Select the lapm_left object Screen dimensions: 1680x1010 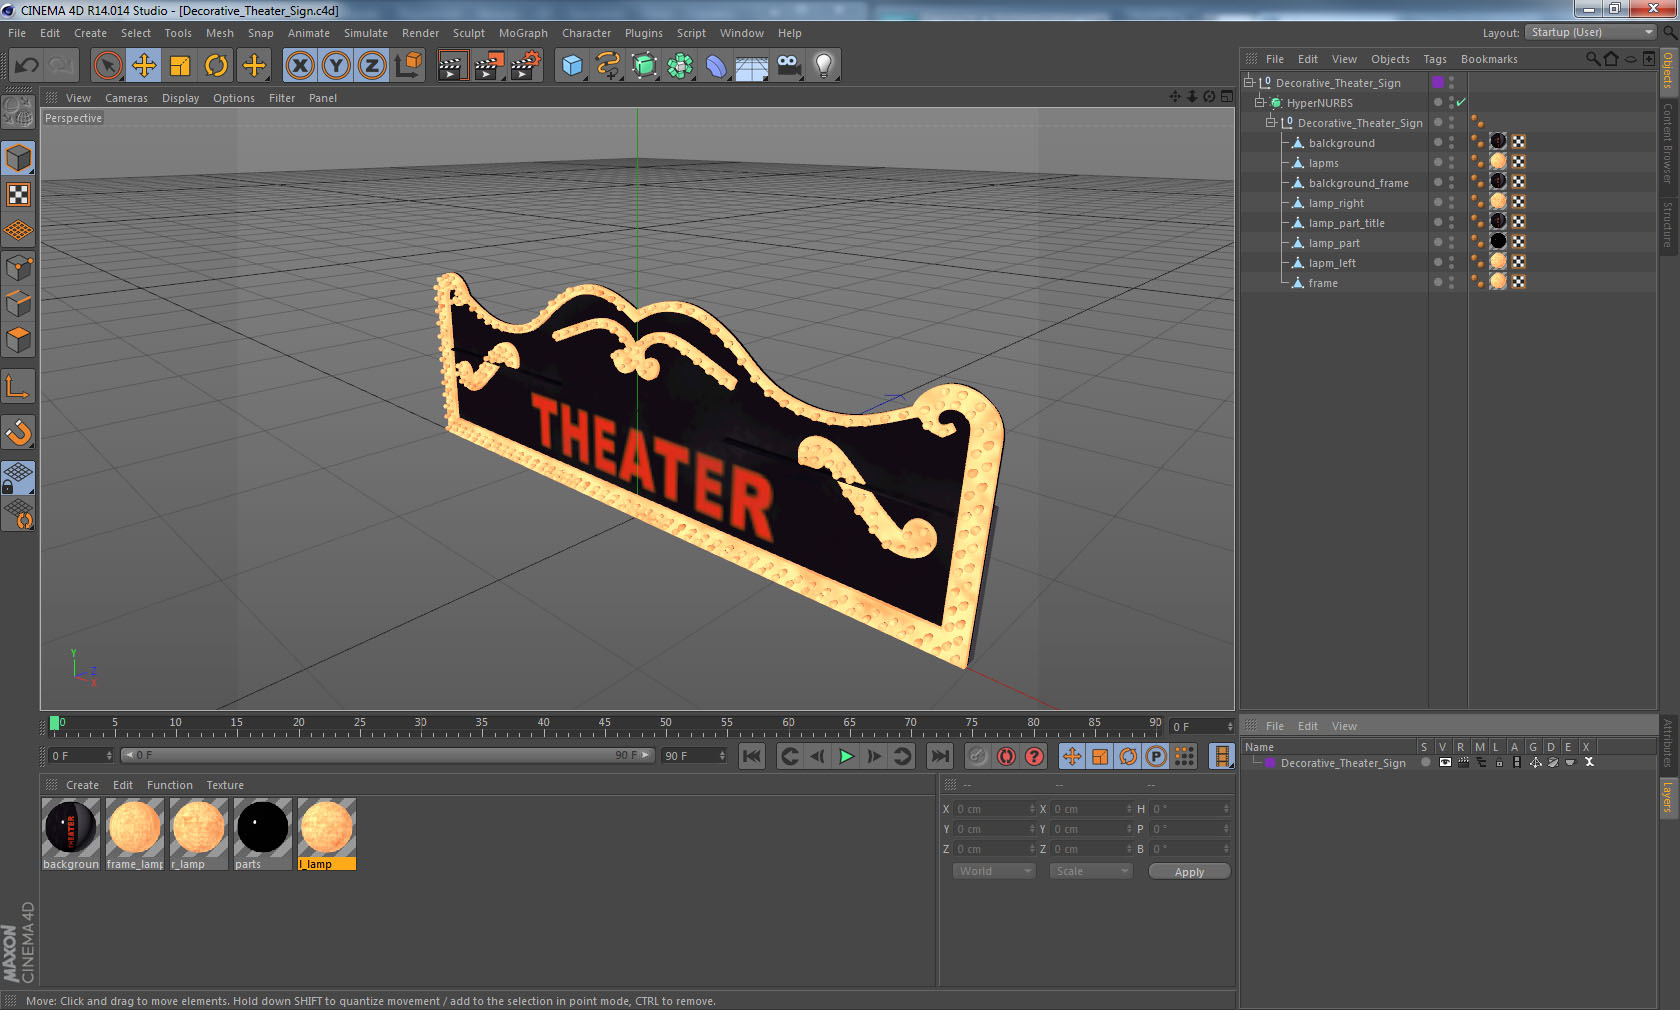pyautogui.click(x=1332, y=263)
